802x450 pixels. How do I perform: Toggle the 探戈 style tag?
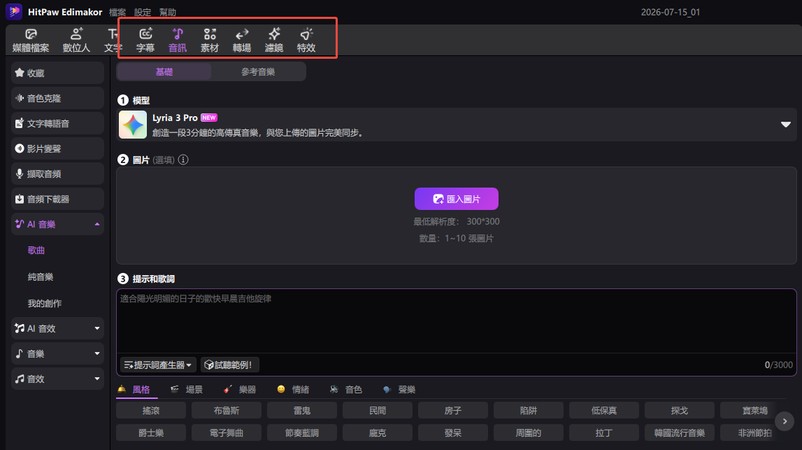(679, 410)
